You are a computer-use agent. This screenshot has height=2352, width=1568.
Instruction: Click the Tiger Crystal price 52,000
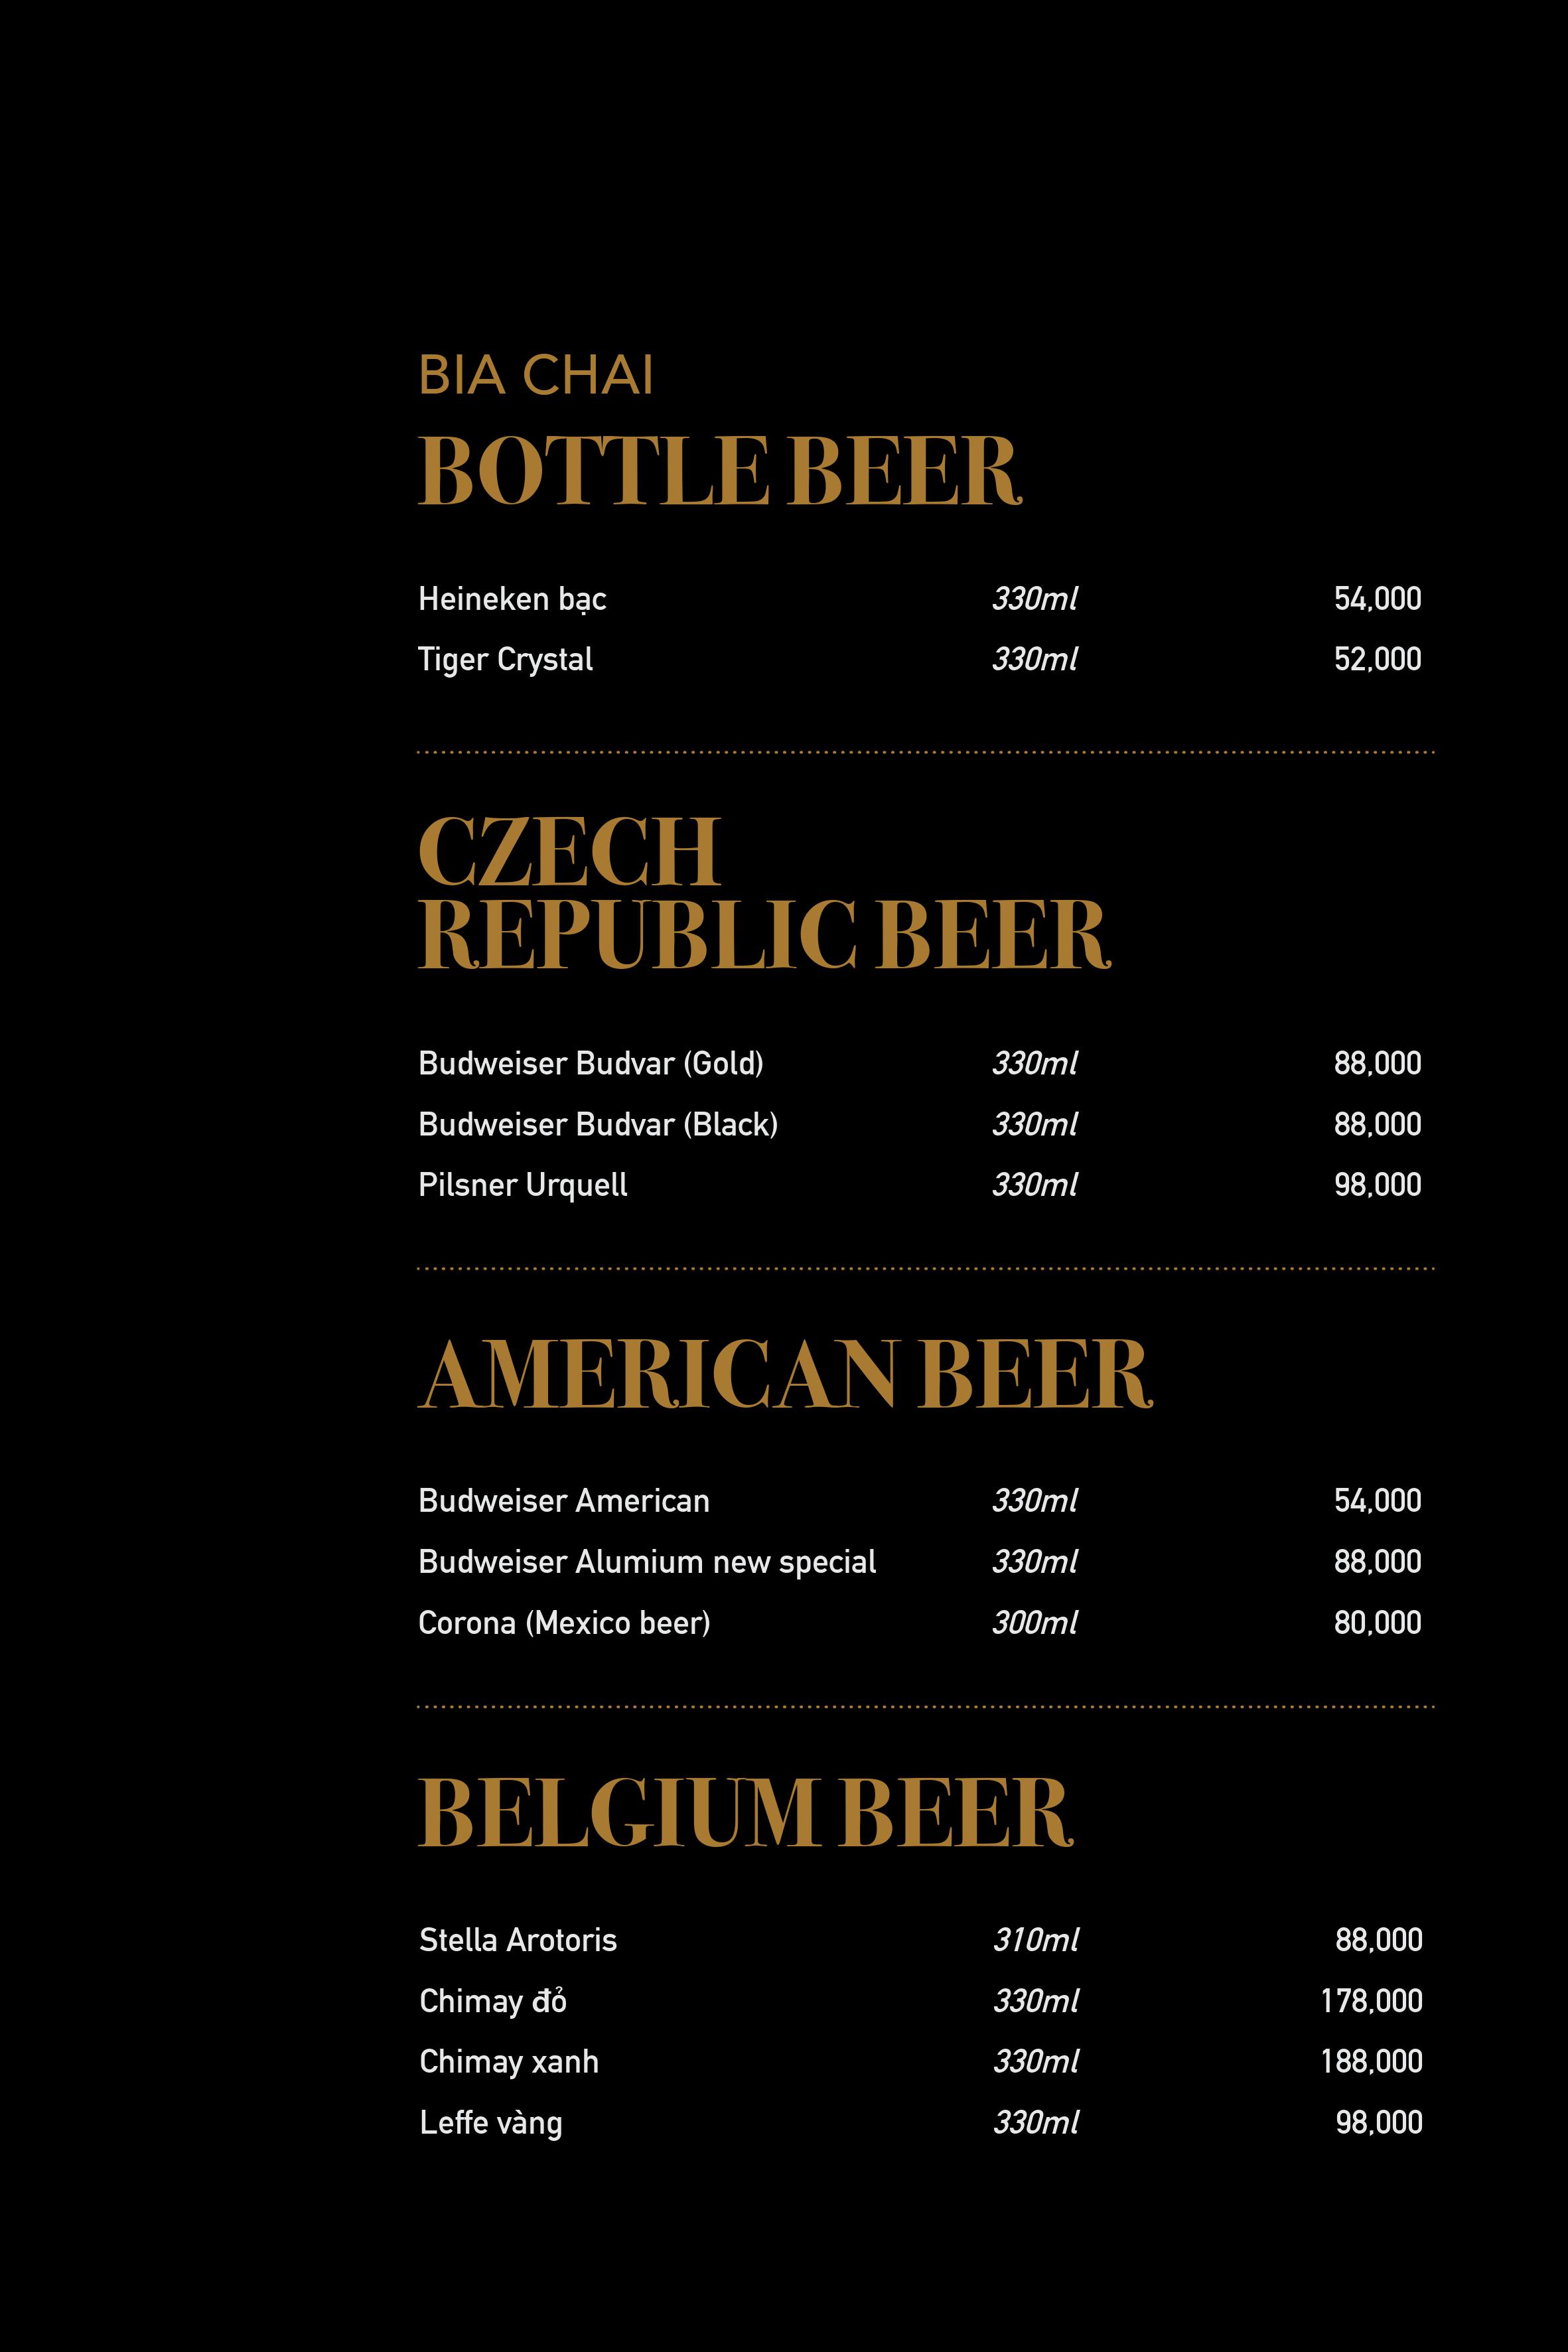[x=1377, y=659]
